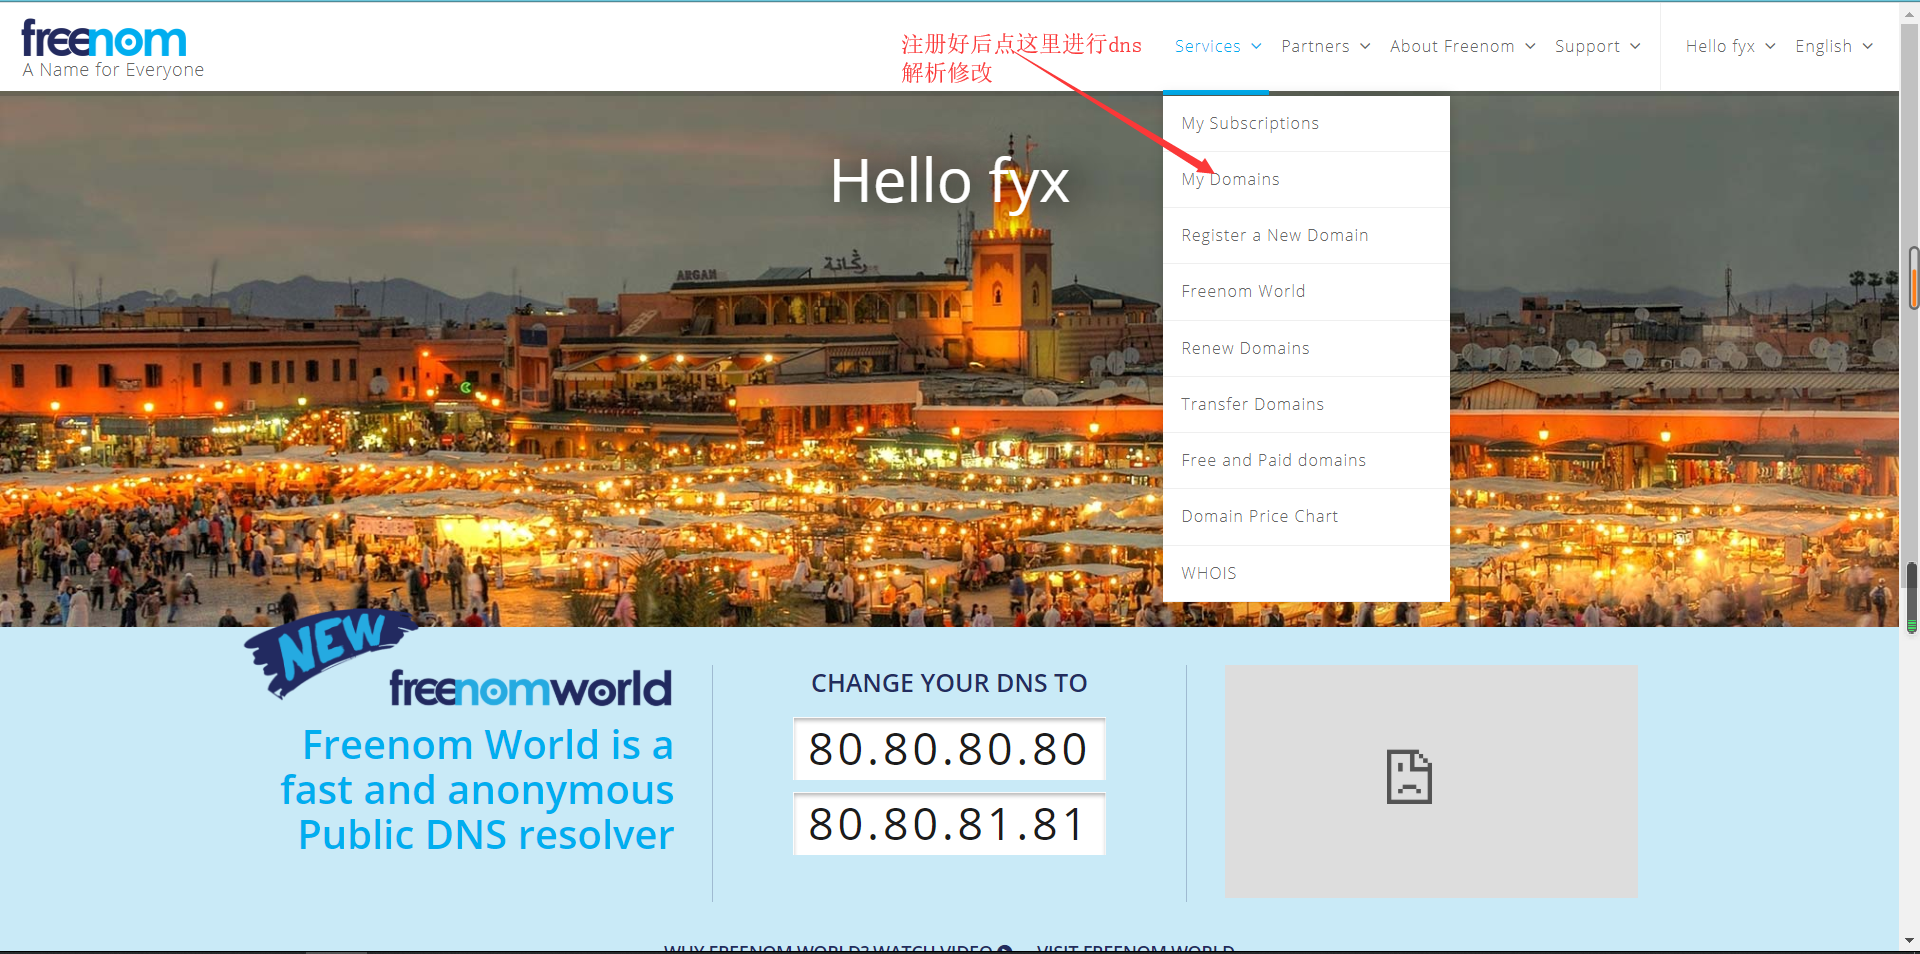Open the Hello fyx account menu

[1729, 46]
